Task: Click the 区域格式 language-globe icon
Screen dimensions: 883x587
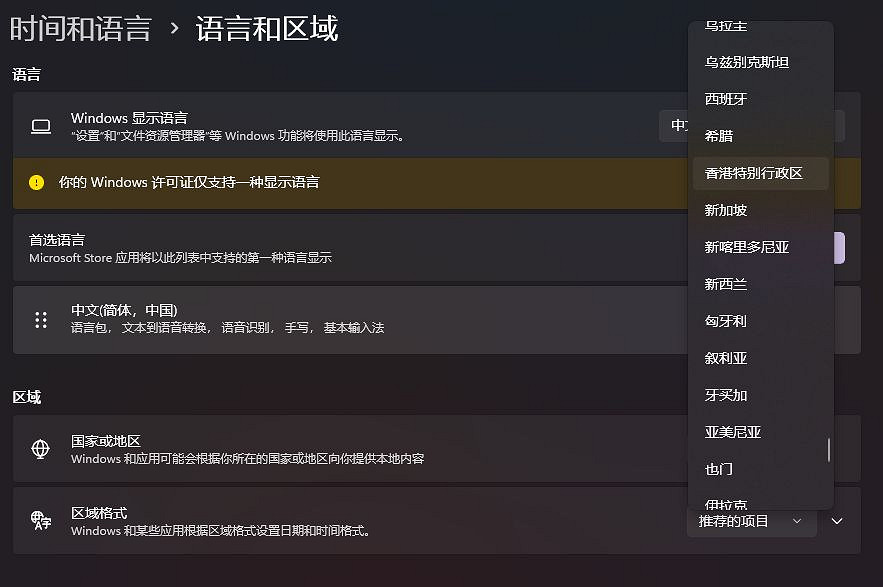Action: pos(41,520)
